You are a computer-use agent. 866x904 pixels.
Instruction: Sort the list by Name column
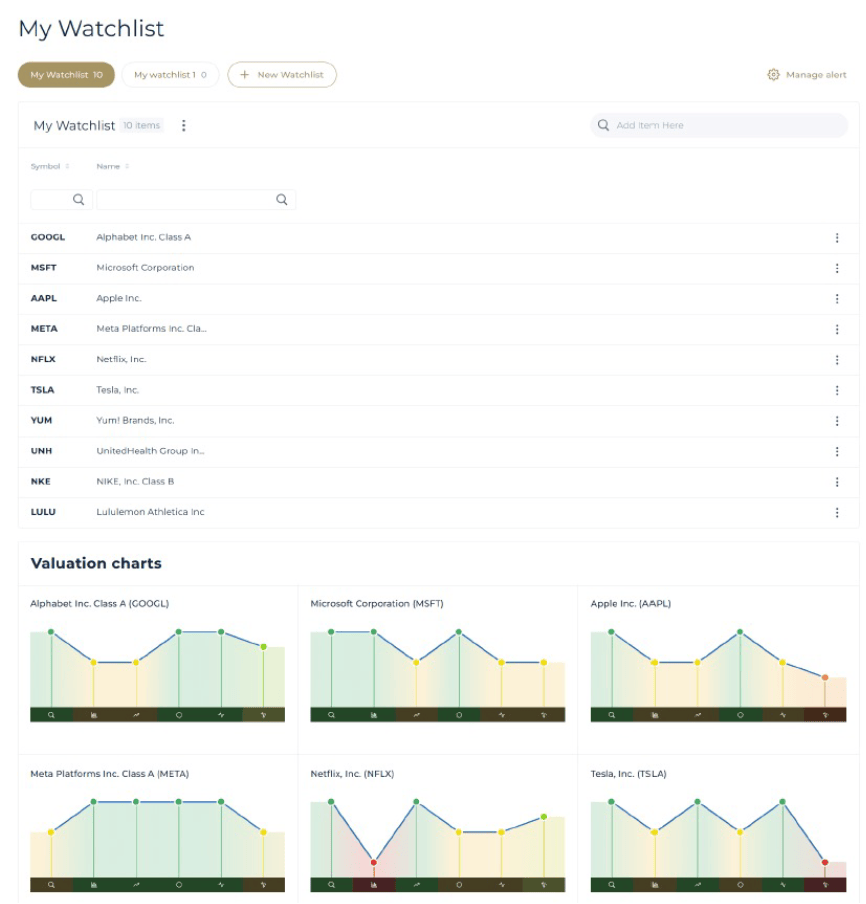112,166
